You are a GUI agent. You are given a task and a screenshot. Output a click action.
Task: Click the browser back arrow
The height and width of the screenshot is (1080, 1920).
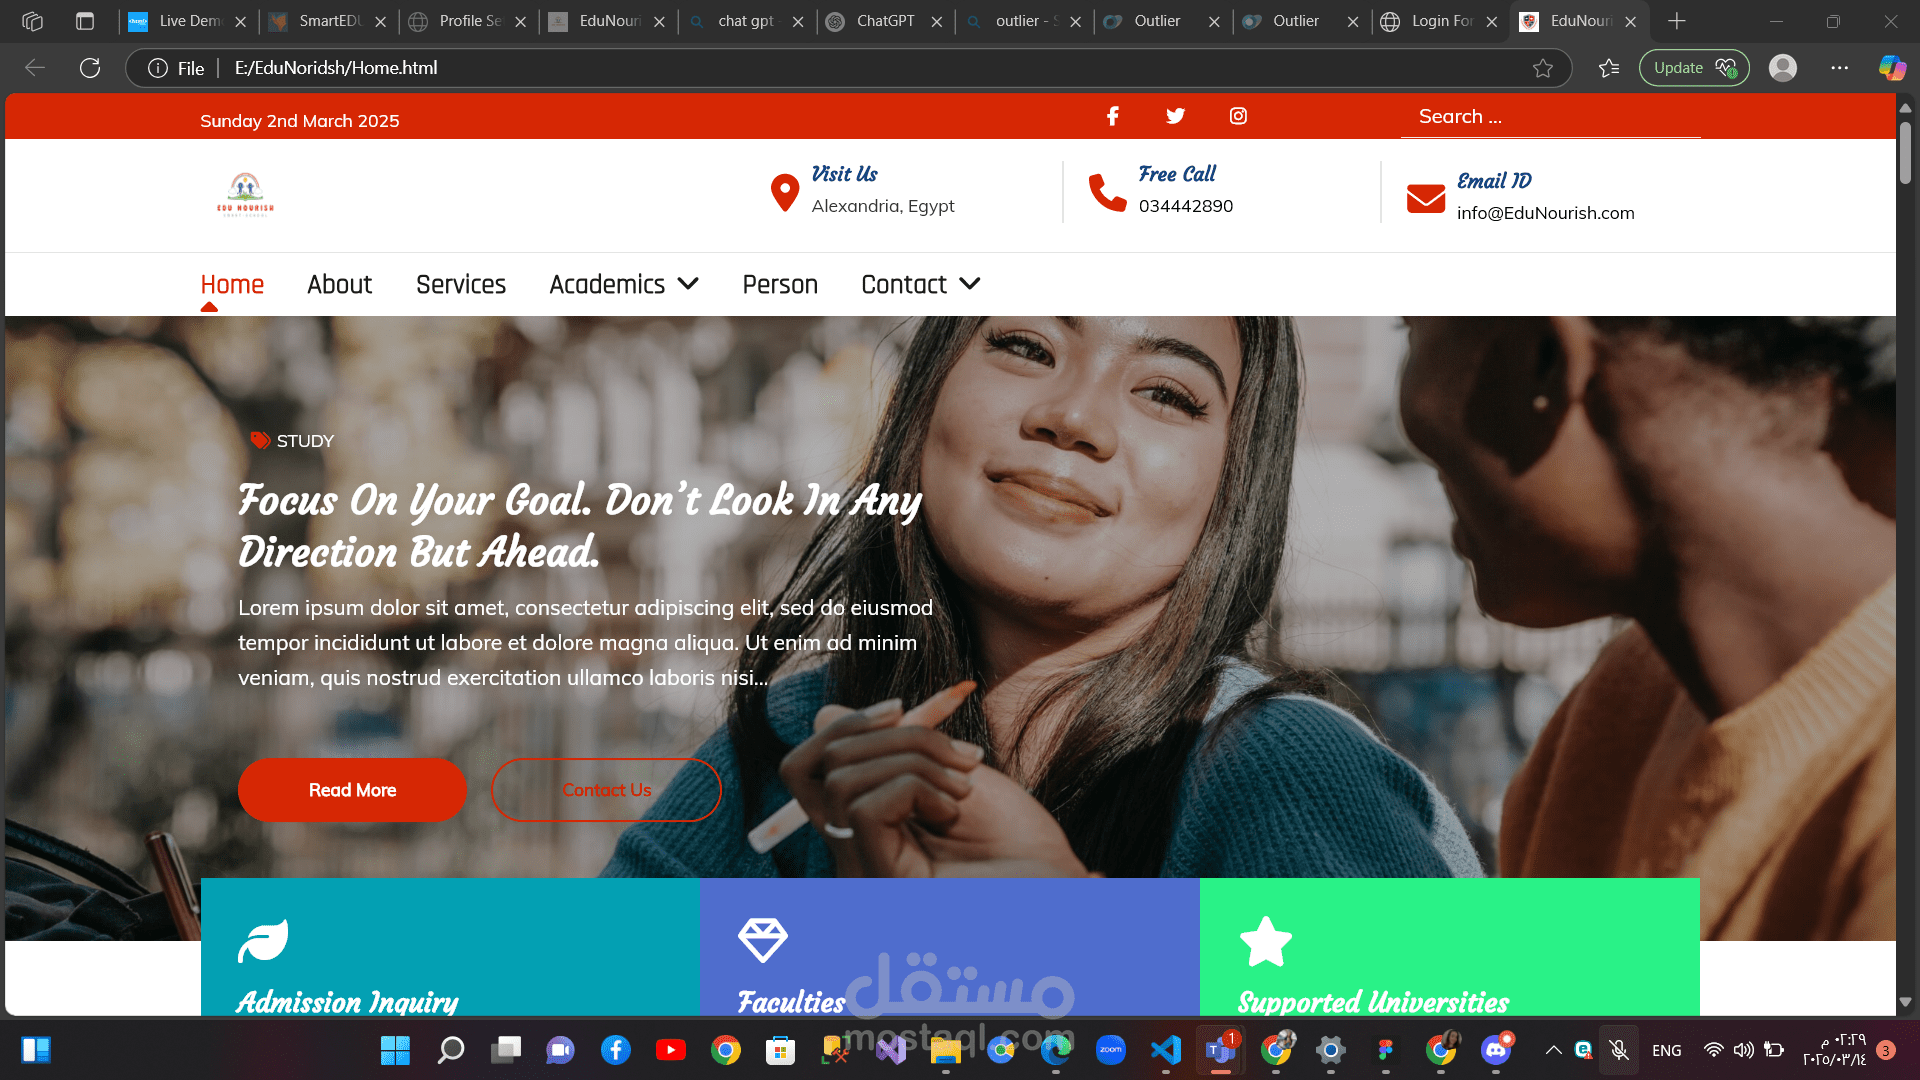pyautogui.click(x=35, y=68)
